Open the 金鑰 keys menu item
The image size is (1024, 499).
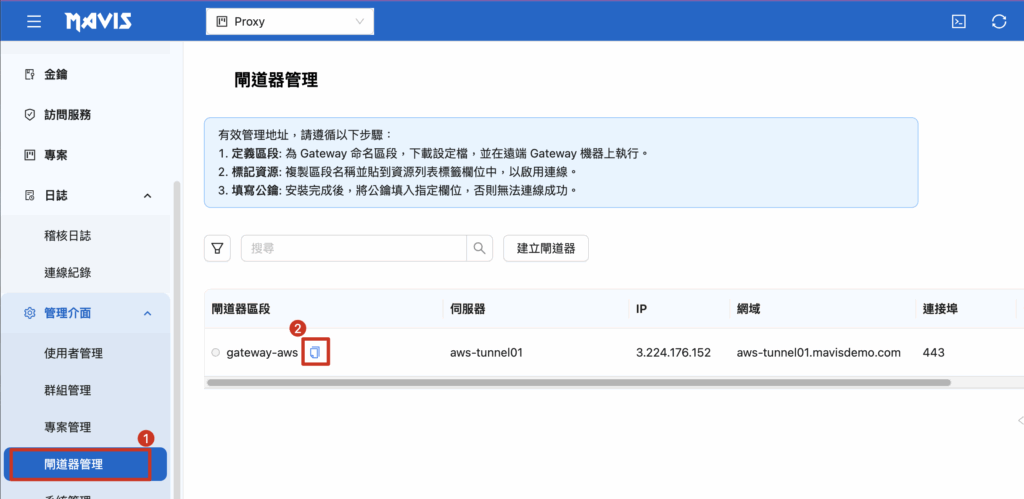[56, 74]
